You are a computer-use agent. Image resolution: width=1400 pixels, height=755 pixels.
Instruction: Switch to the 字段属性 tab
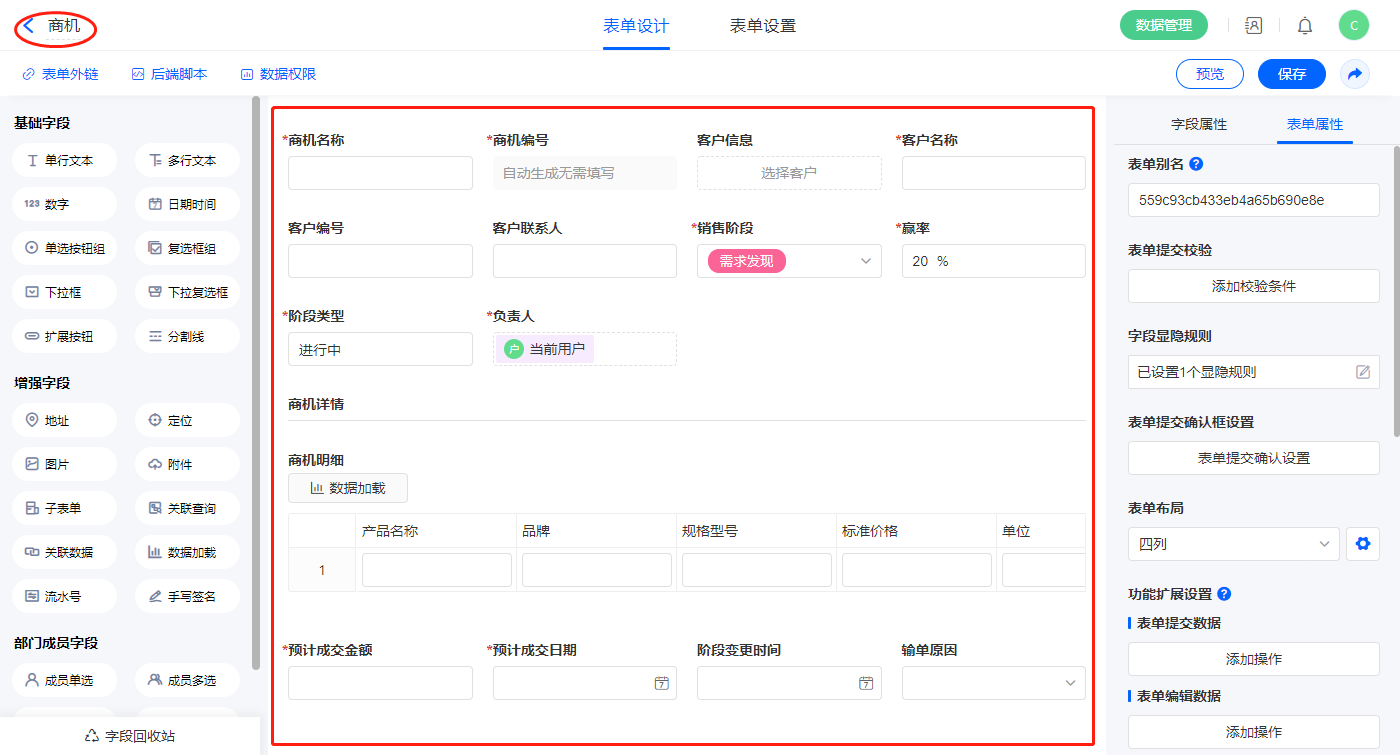pyautogui.click(x=1198, y=124)
